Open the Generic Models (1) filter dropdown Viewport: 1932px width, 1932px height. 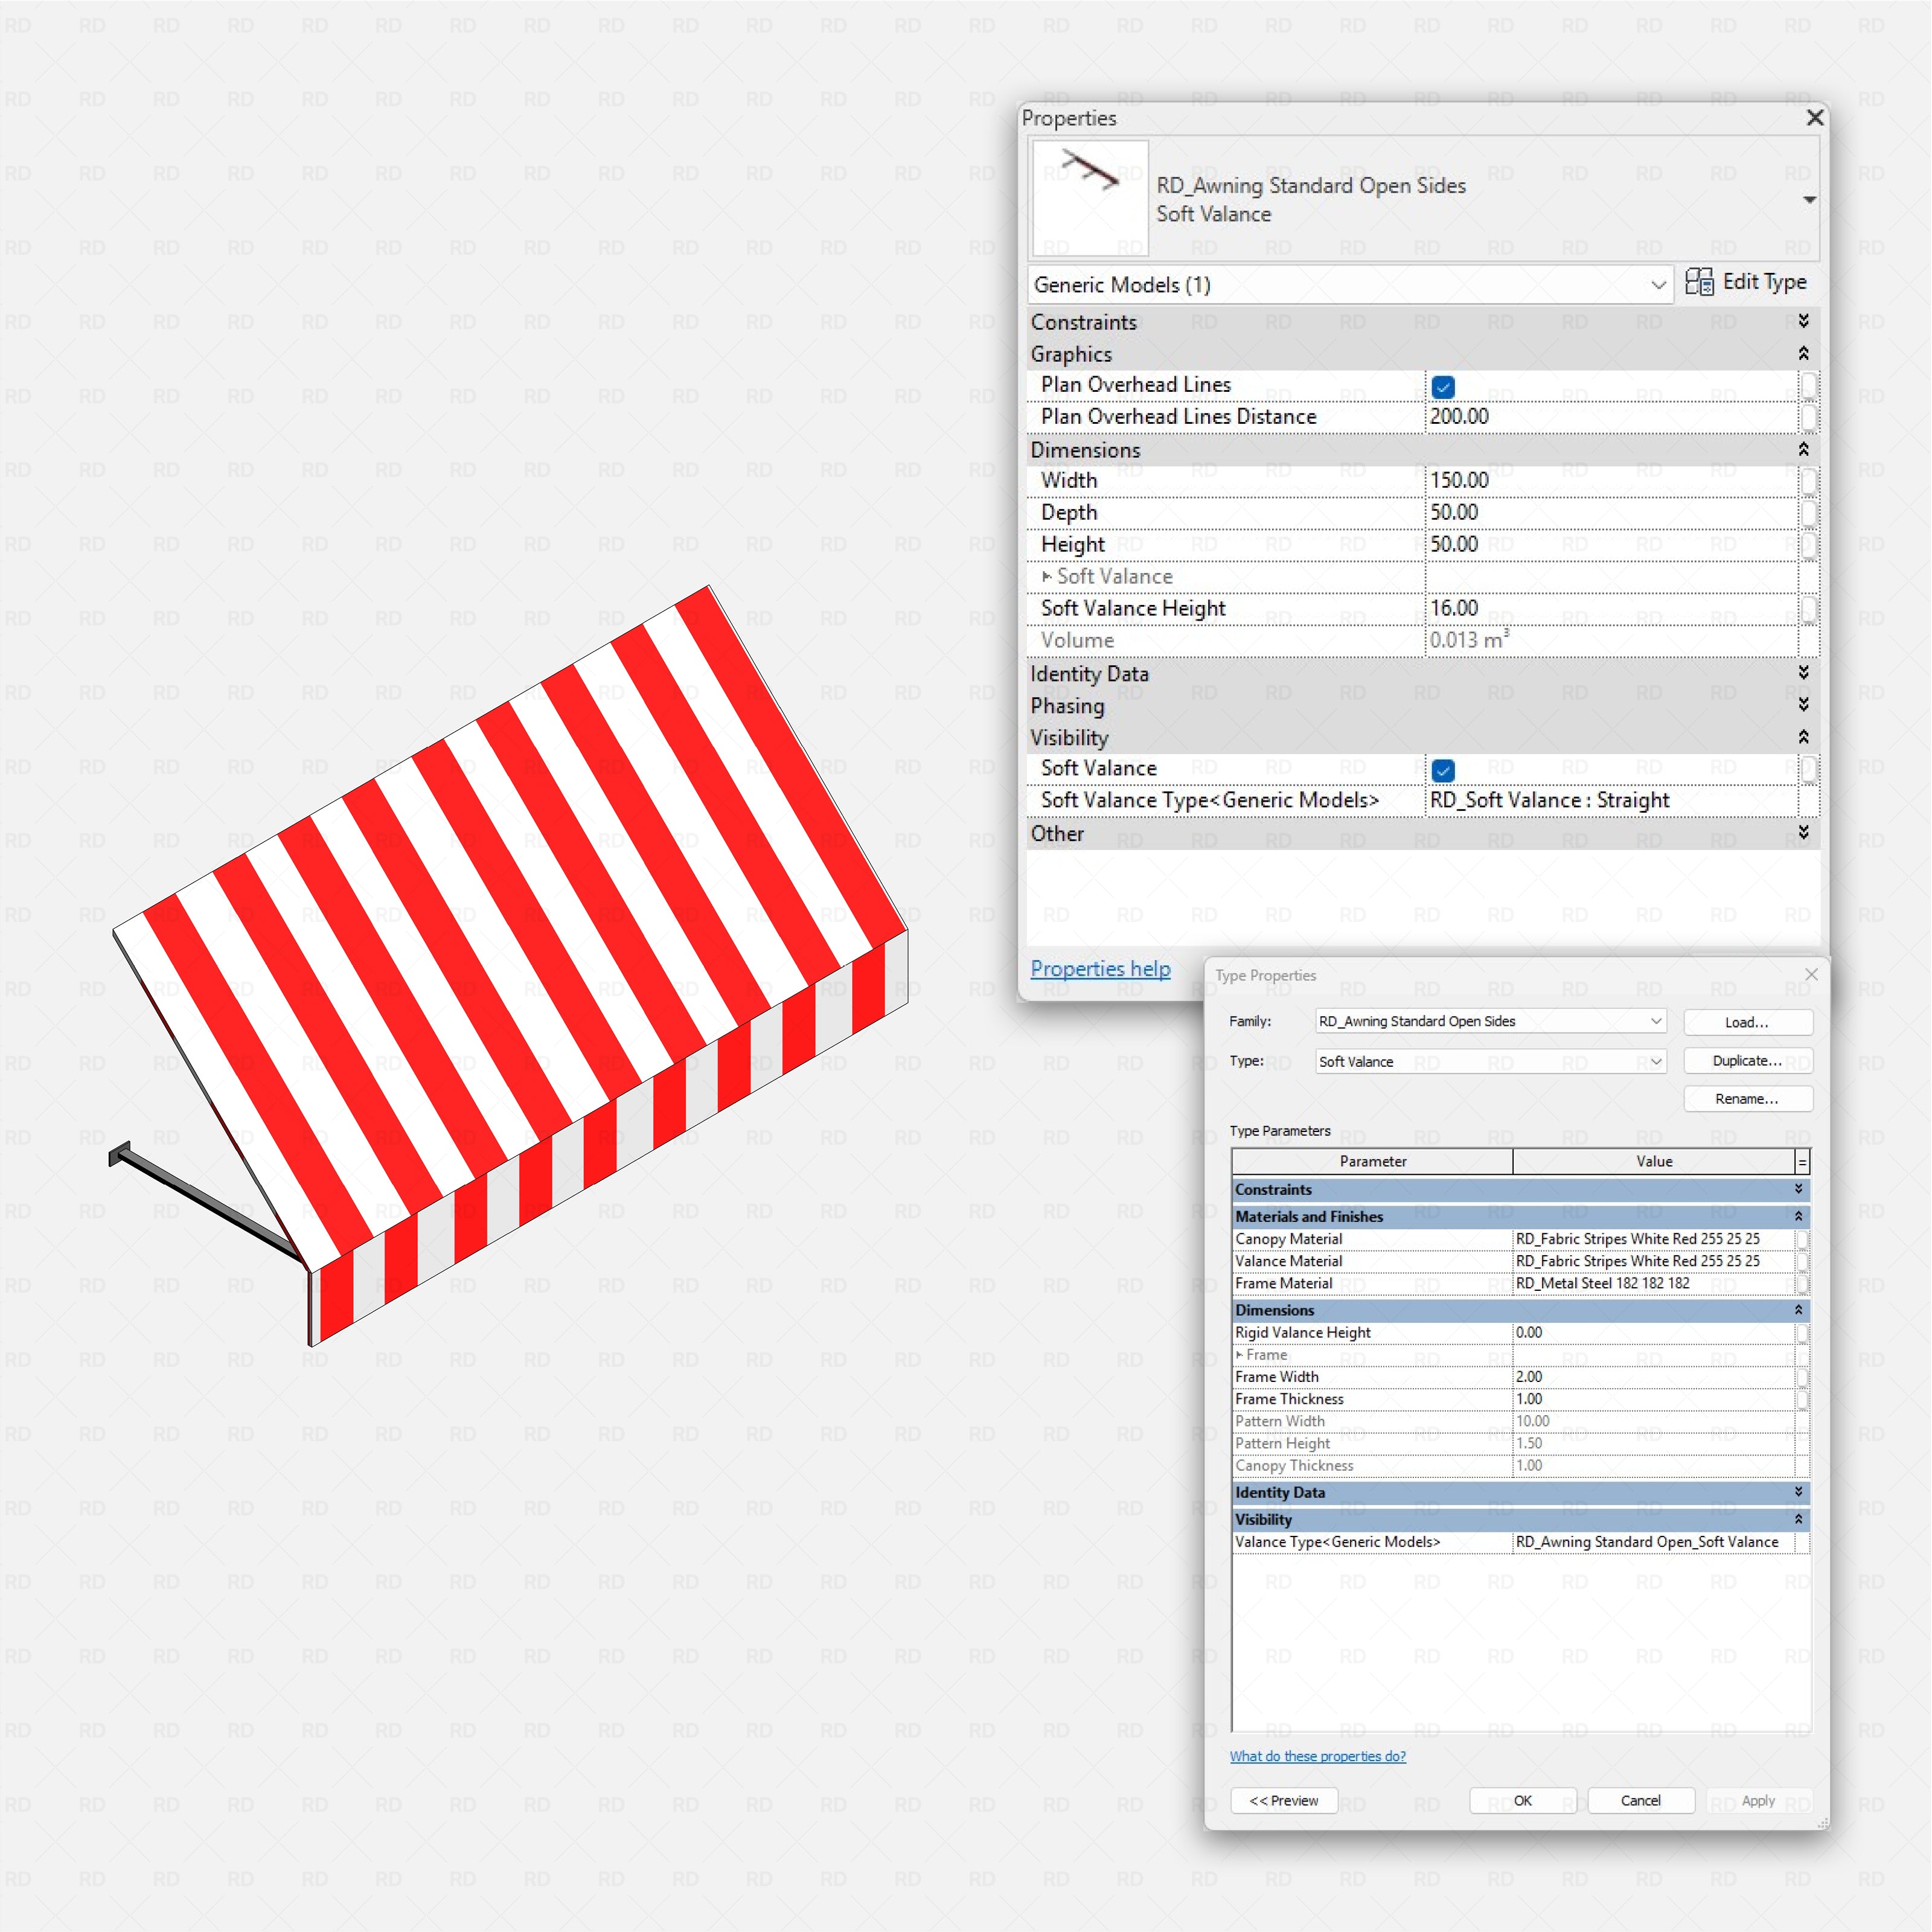tap(1350, 285)
